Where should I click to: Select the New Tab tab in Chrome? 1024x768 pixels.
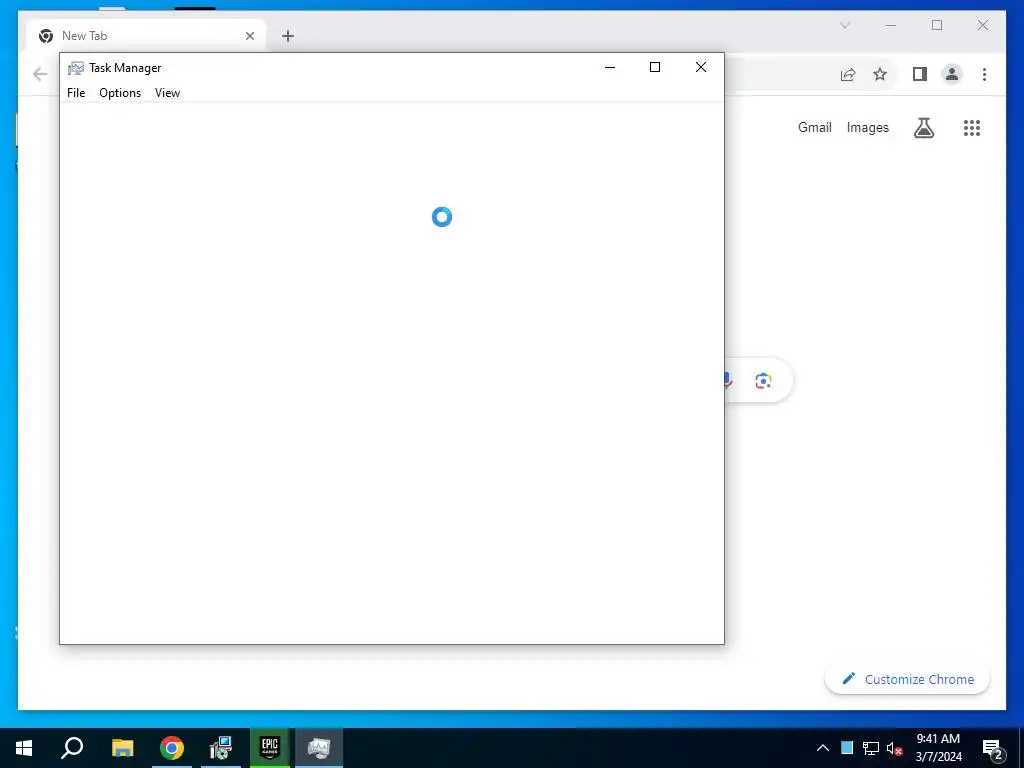[x=145, y=36]
